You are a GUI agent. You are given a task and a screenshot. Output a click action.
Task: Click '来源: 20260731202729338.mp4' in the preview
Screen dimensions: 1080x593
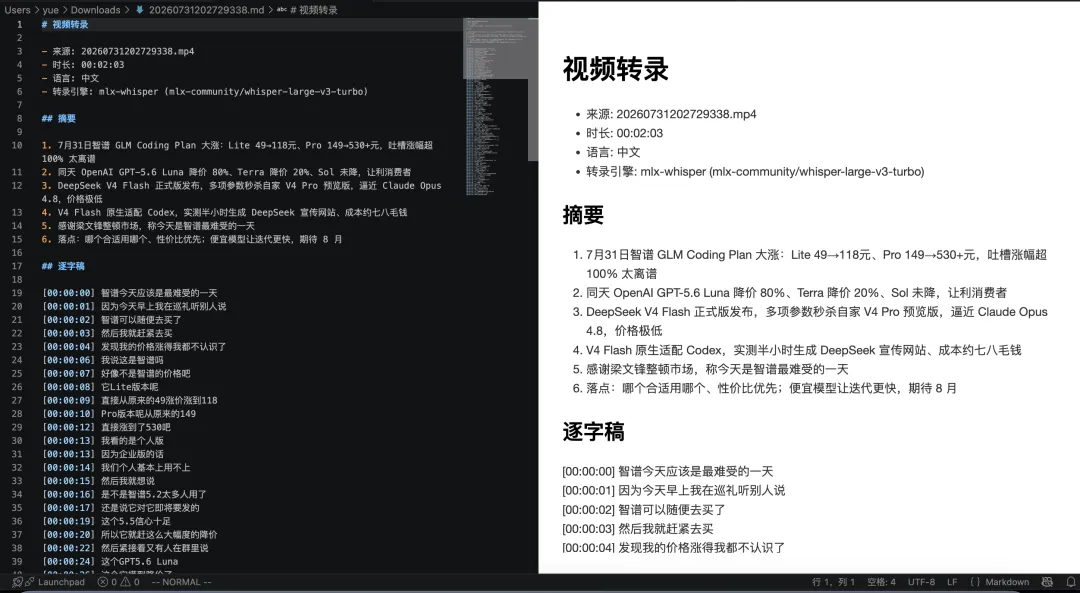tap(671, 114)
